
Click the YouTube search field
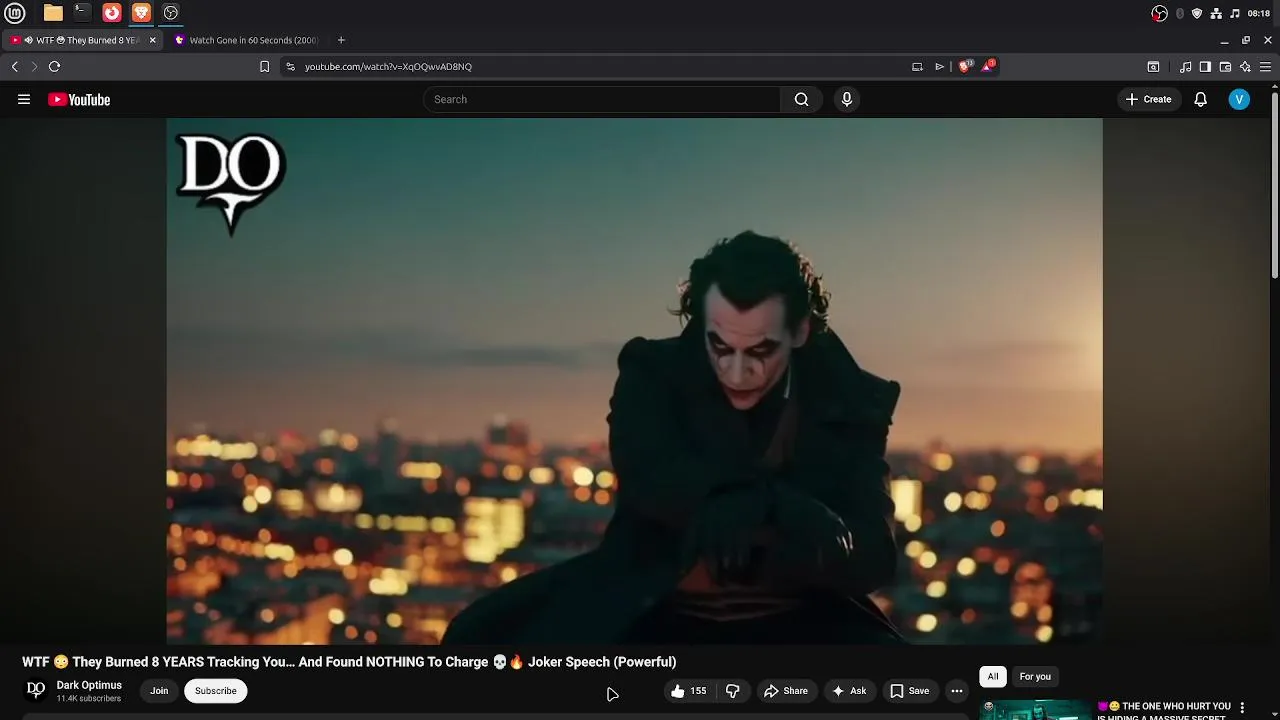click(601, 99)
